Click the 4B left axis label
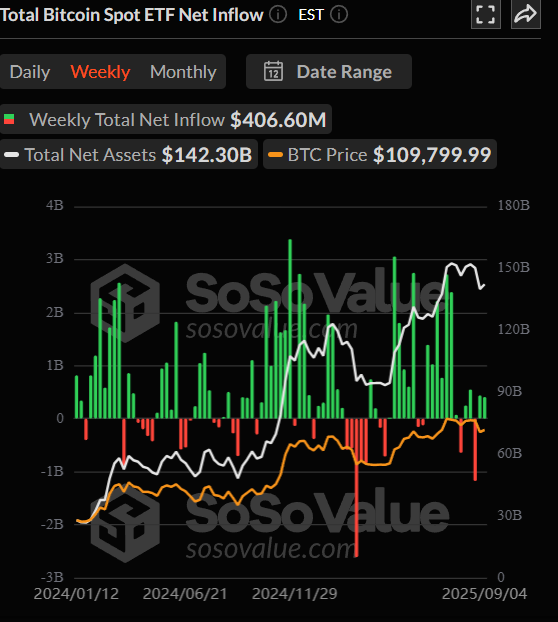Image resolution: width=558 pixels, height=622 pixels. (x=55, y=205)
